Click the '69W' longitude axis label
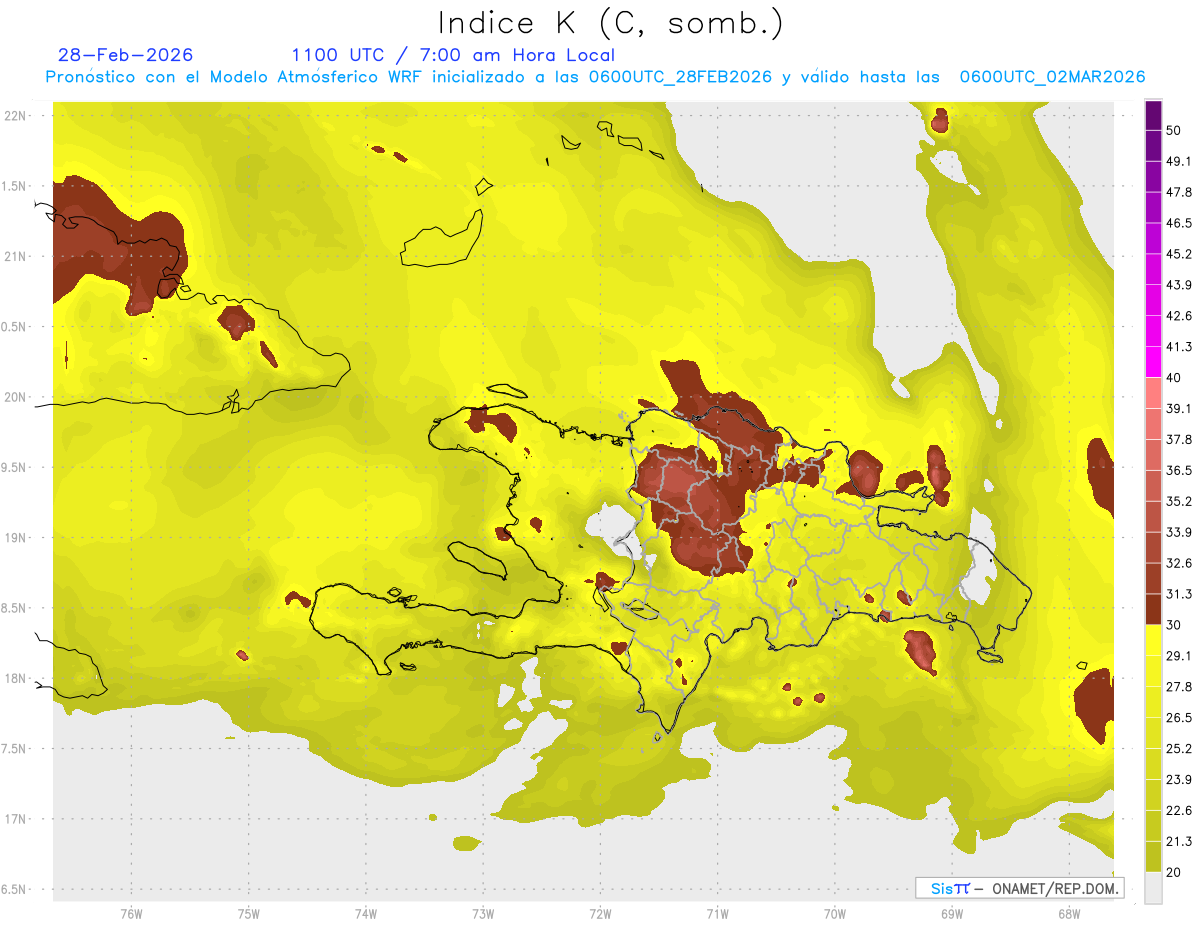This screenshot has width=1200, height=927. (x=952, y=914)
